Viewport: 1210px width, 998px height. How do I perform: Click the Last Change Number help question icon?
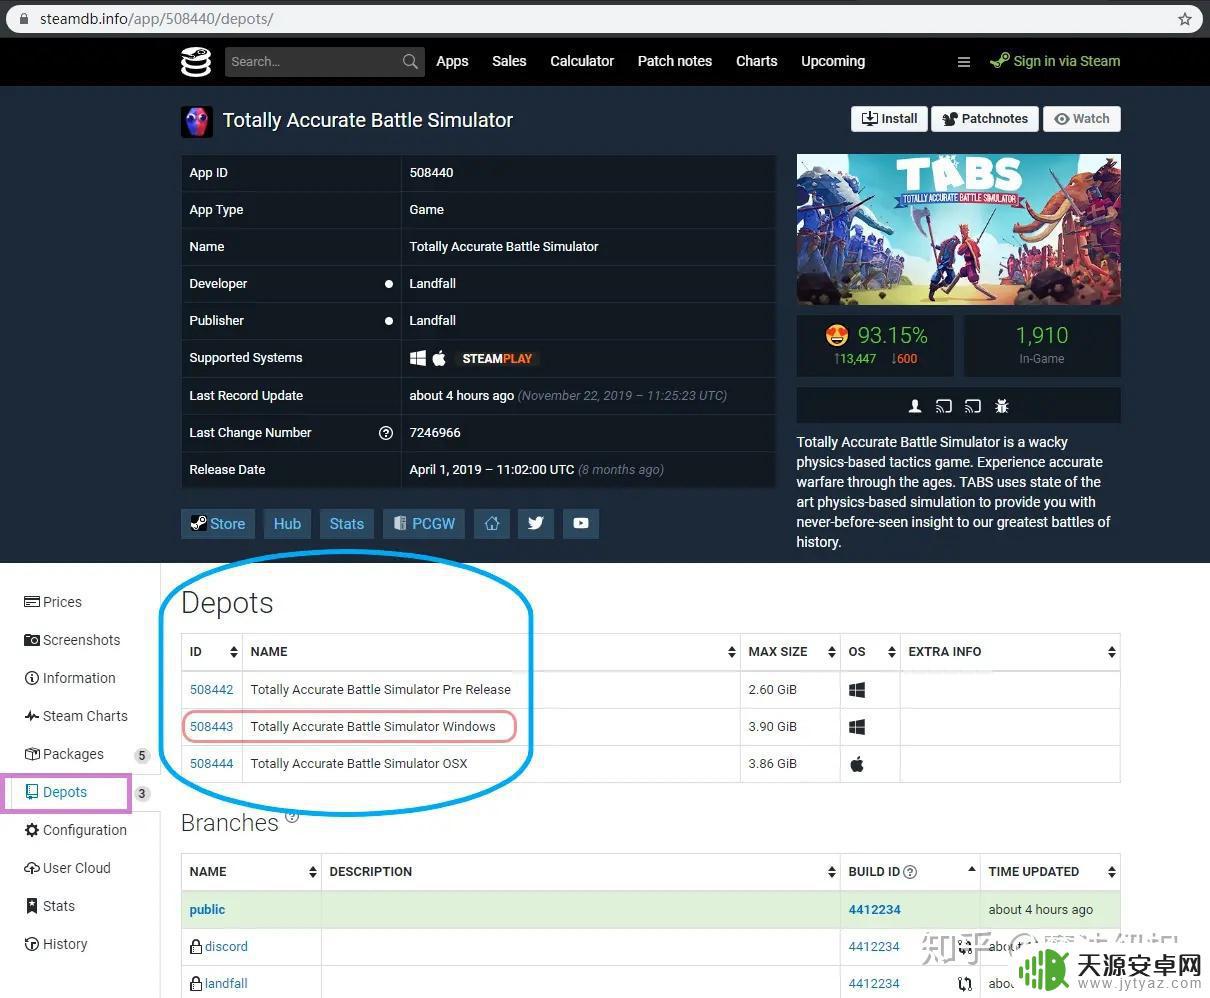click(x=386, y=433)
